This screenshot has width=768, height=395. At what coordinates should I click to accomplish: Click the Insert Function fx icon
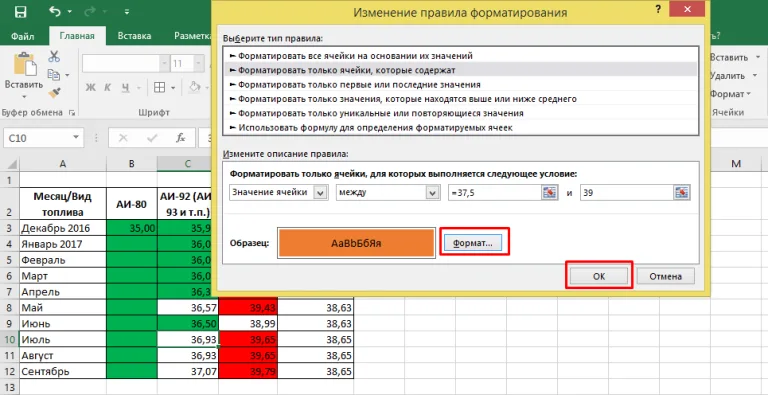(x=180, y=138)
